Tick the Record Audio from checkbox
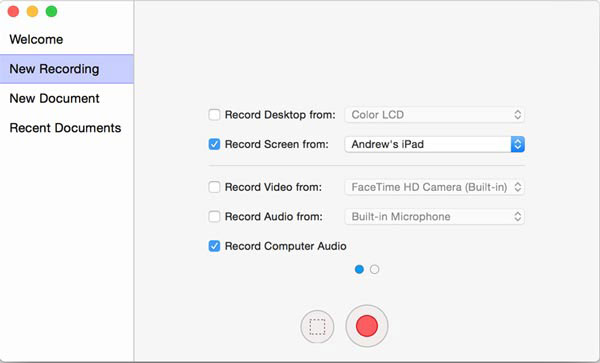This screenshot has width=600, height=363. [x=214, y=216]
